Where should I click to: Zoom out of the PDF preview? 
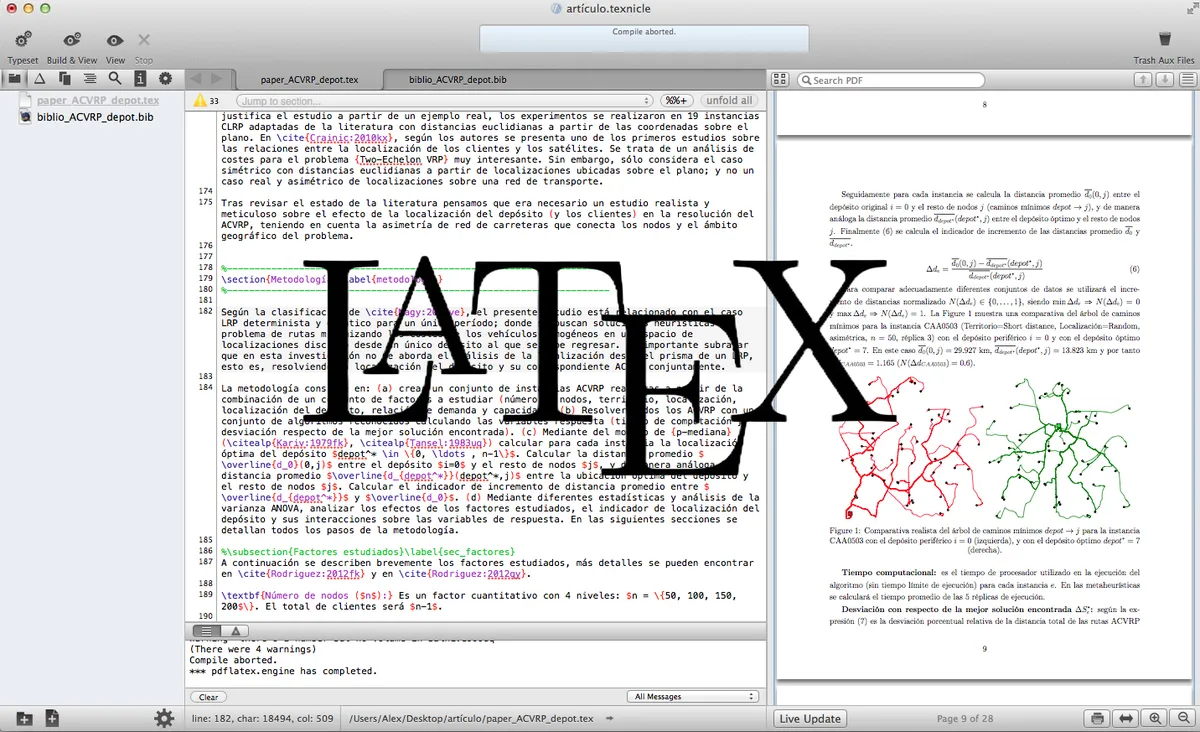pos(1181,718)
